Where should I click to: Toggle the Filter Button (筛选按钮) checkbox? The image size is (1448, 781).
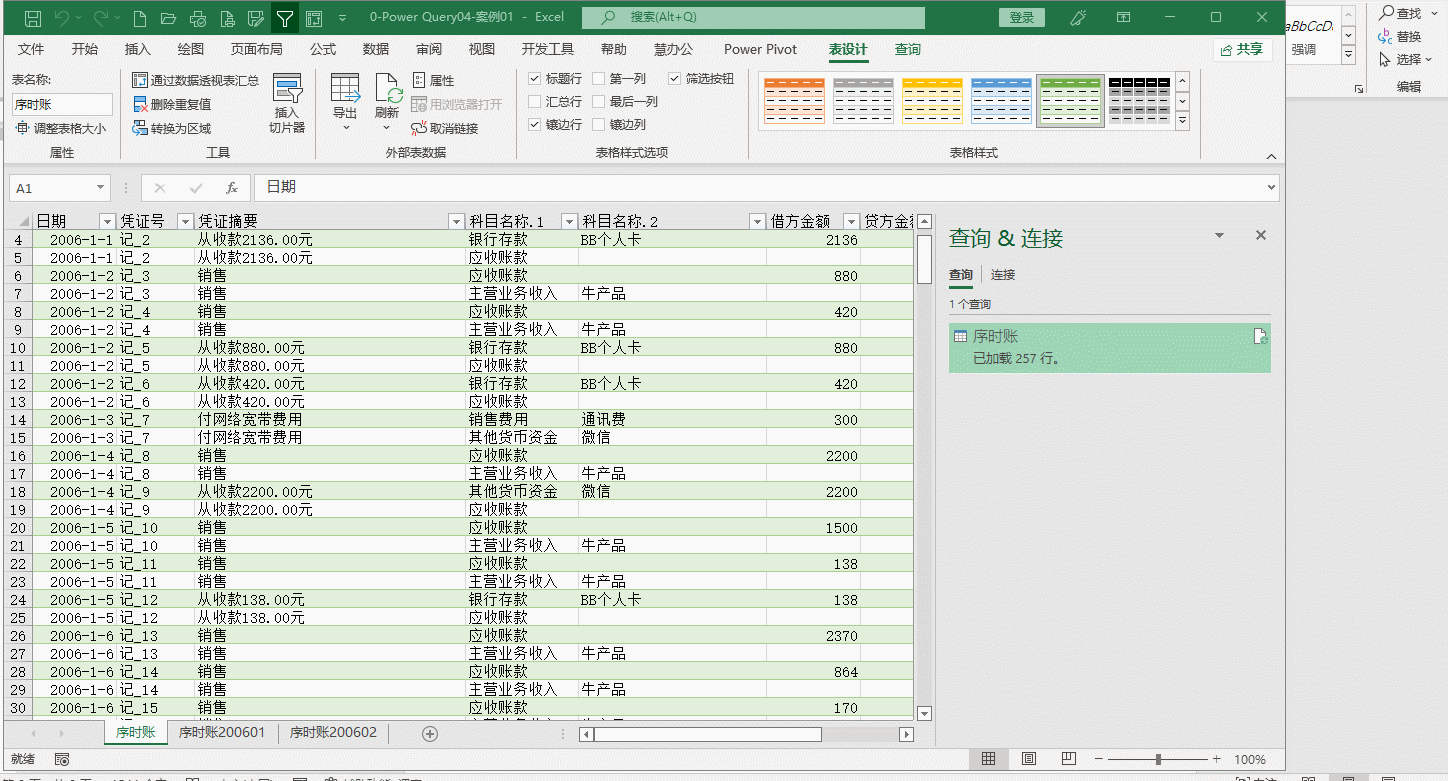[675, 78]
